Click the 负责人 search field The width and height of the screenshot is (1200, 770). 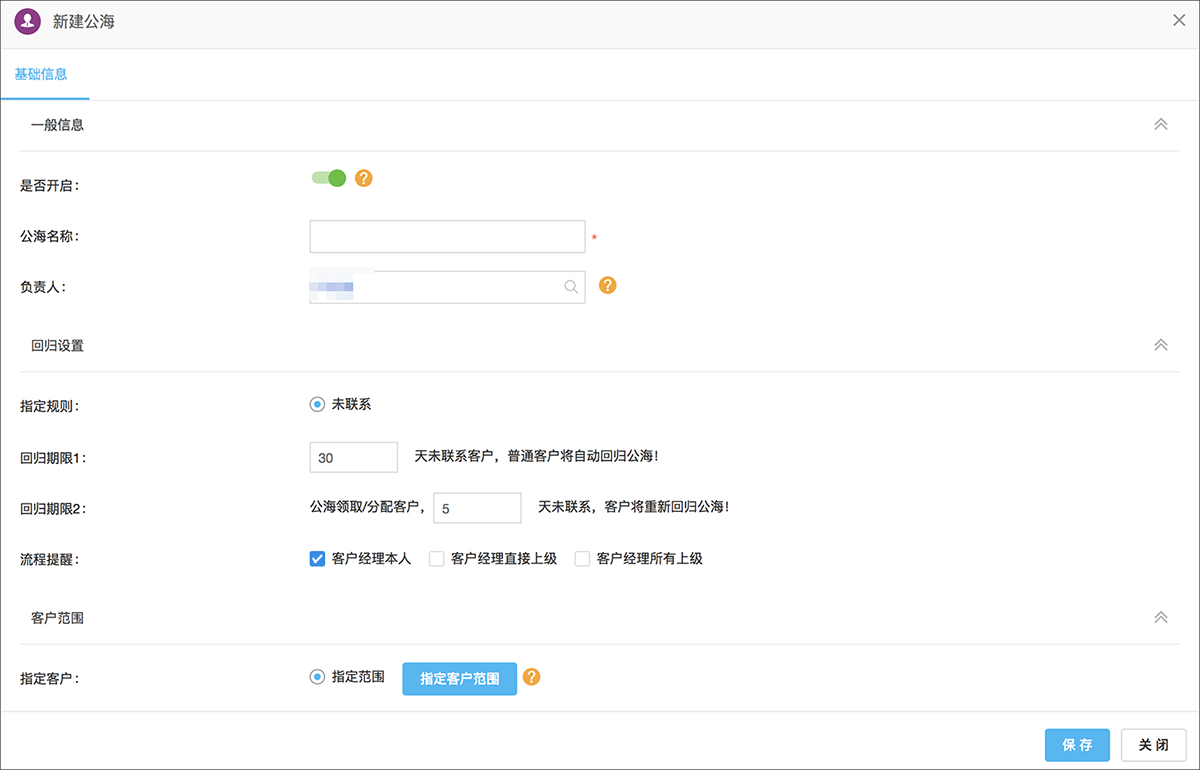click(x=447, y=287)
